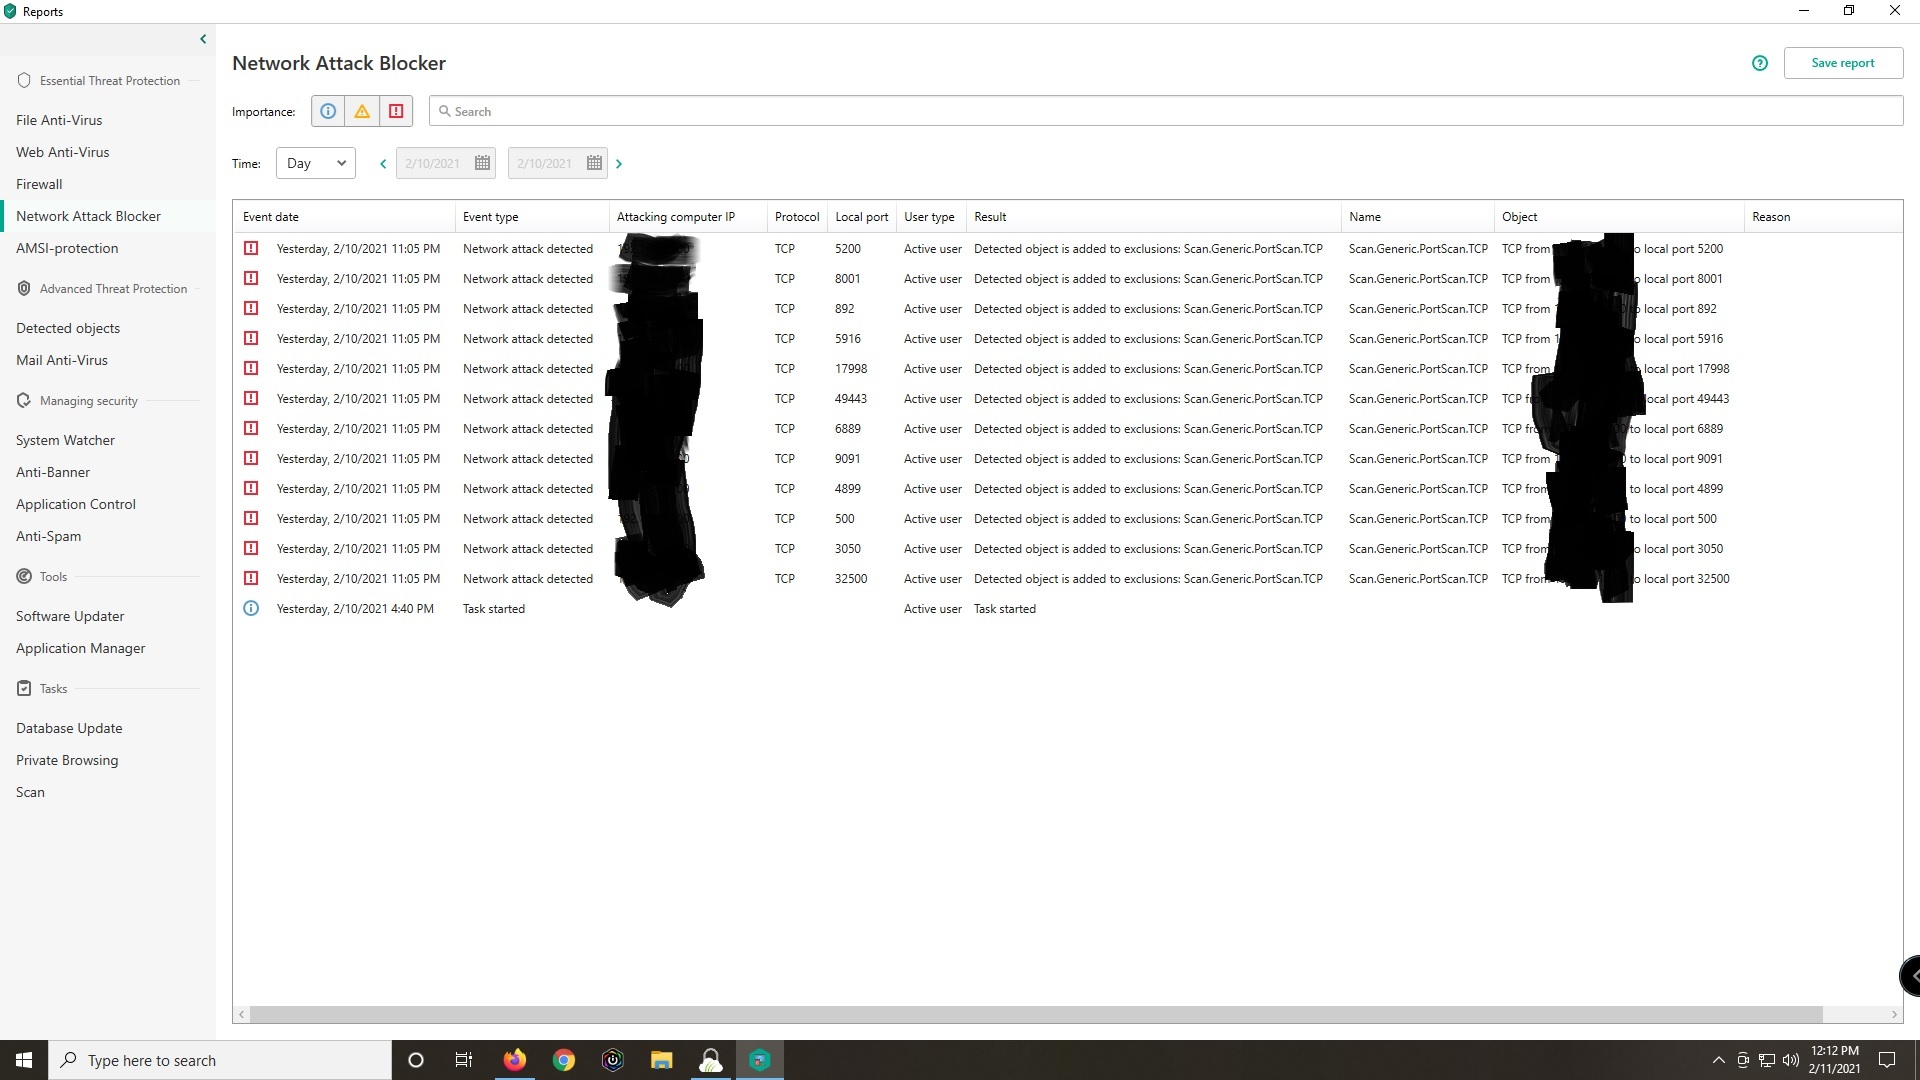Open the end date calendar icon
The width and height of the screenshot is (1920, 1080).
(x=594, y=163)
